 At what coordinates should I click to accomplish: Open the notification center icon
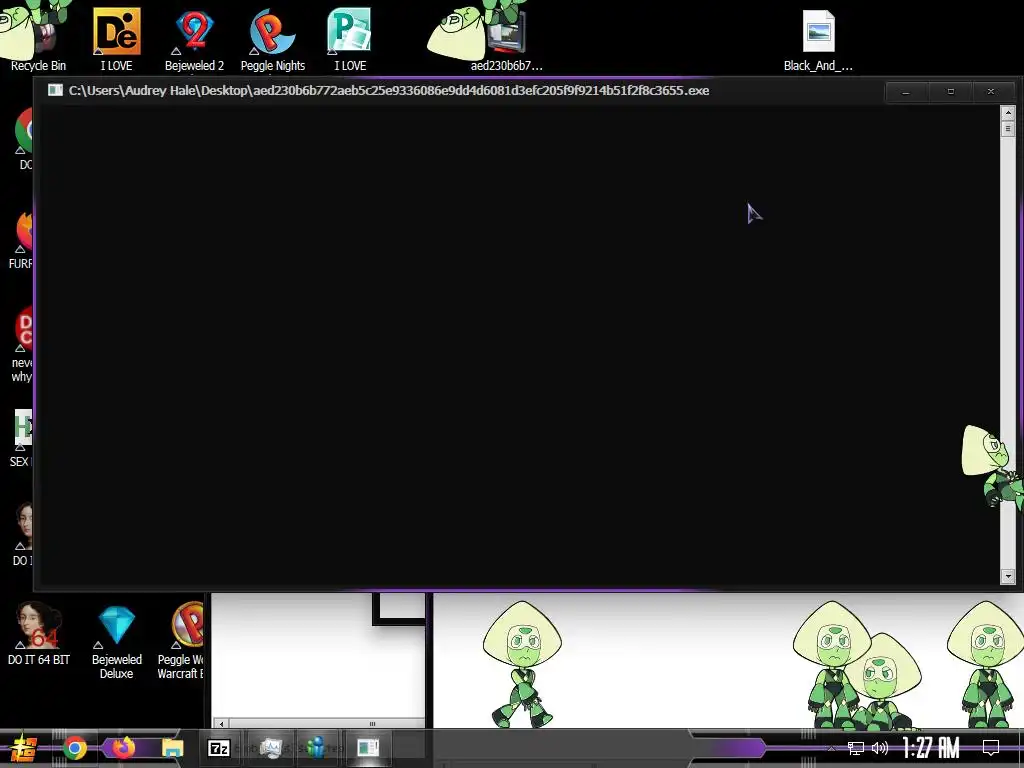[x=991, y=748]
